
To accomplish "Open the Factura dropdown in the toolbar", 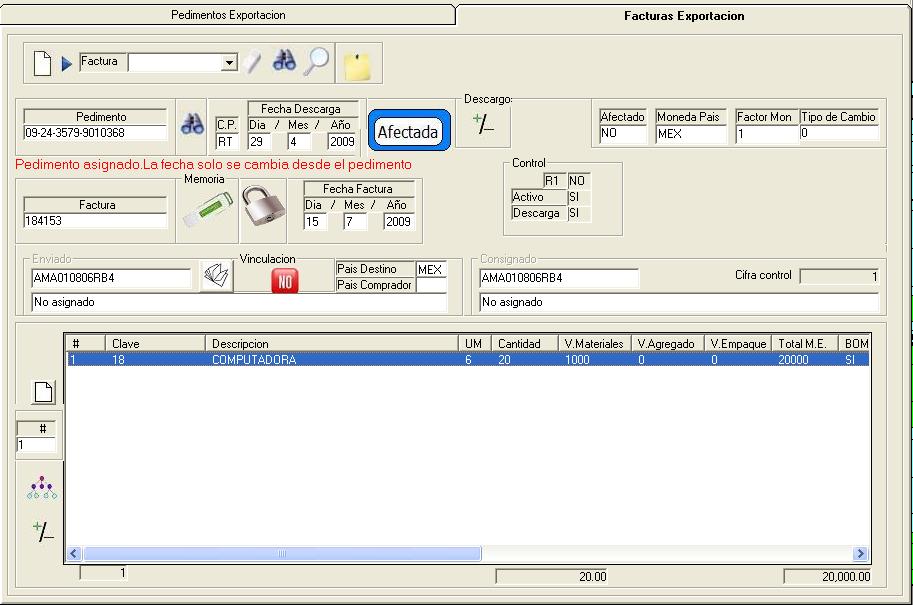I will tap(230, 62).
